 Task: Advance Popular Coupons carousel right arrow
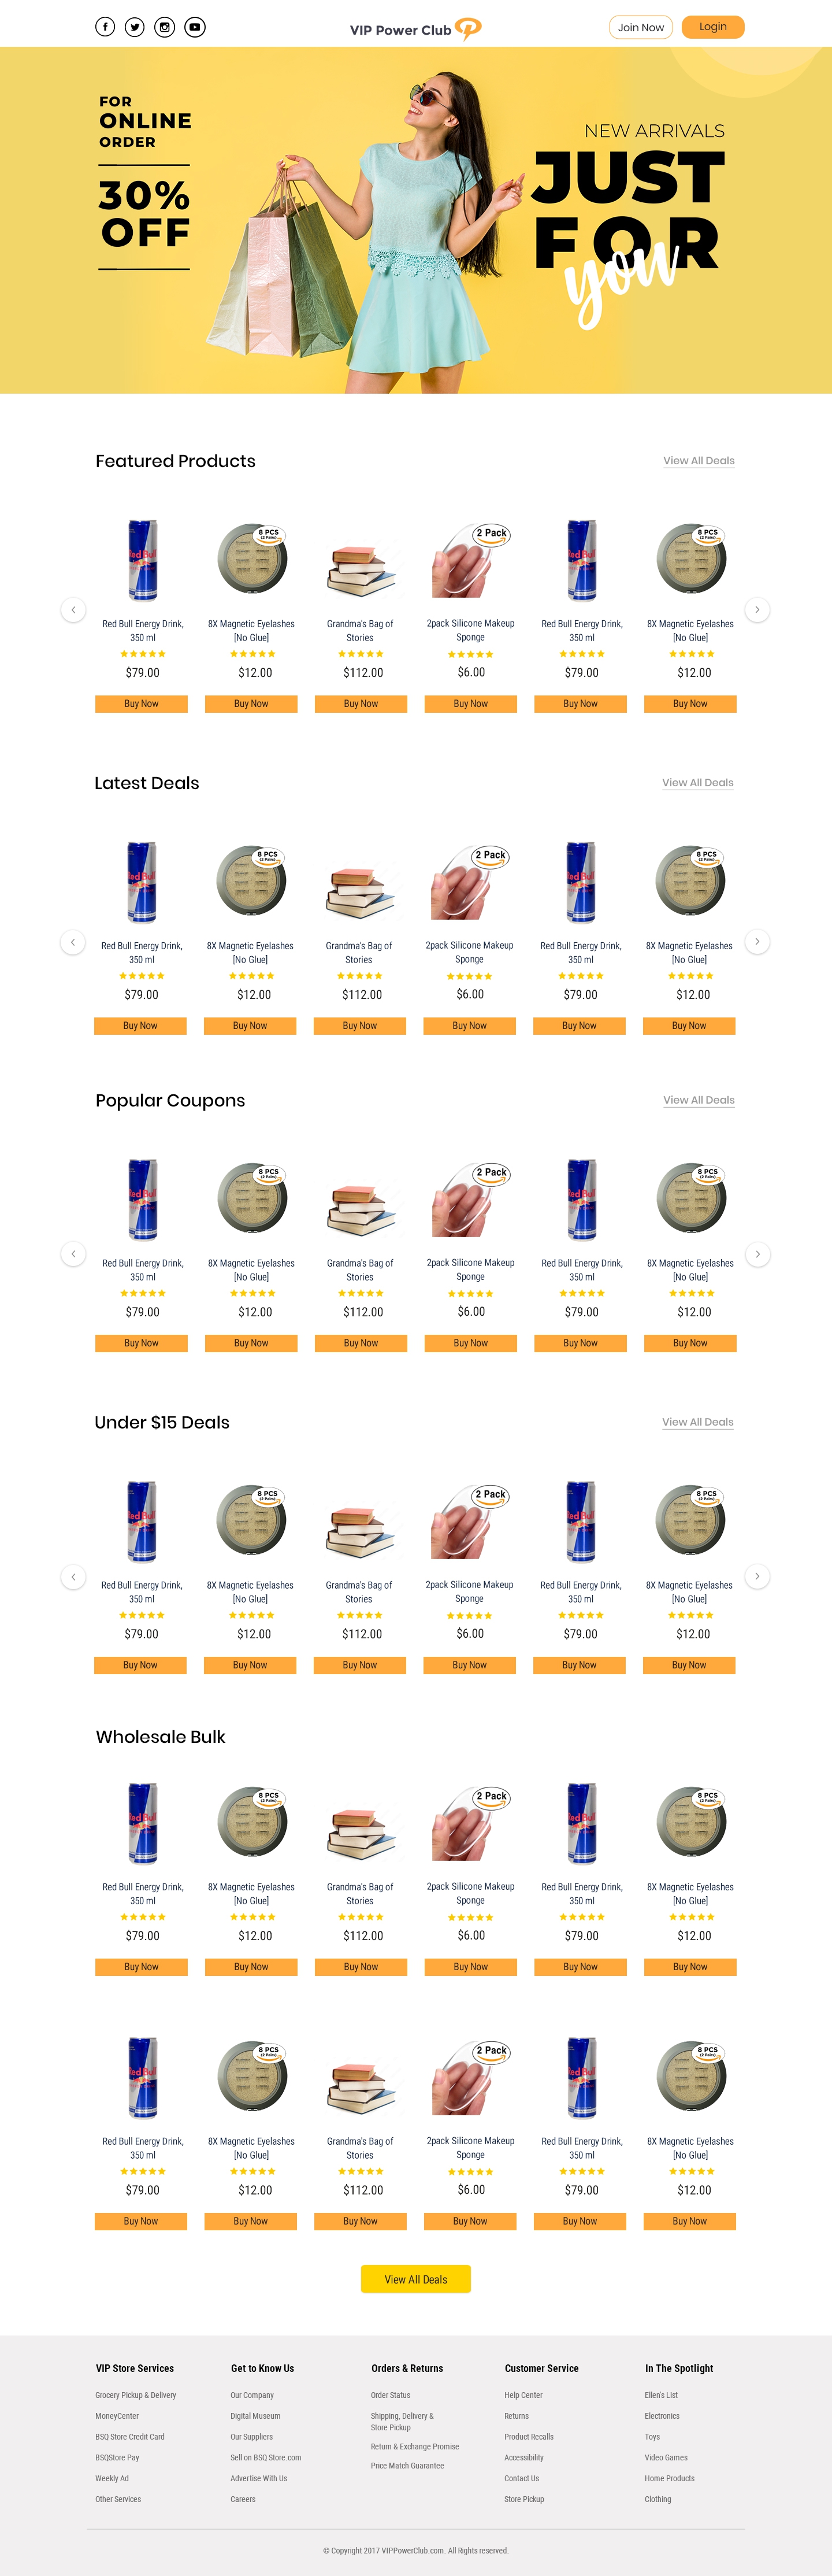coord(757,1254)
